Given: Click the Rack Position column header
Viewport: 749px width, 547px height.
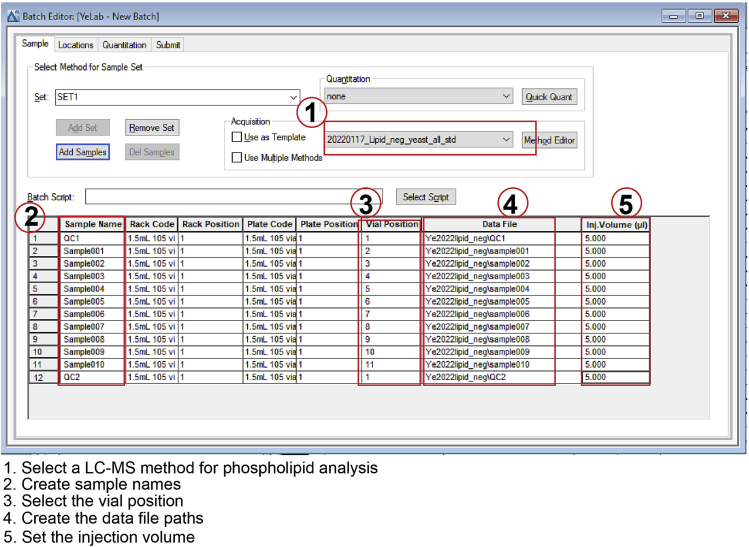Looking at the screenshot, I should coord(210,224).
